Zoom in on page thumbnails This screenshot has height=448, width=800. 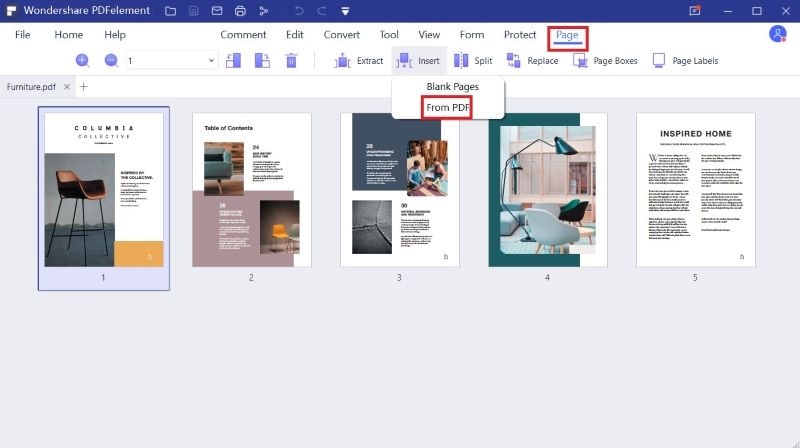(82, 61)
